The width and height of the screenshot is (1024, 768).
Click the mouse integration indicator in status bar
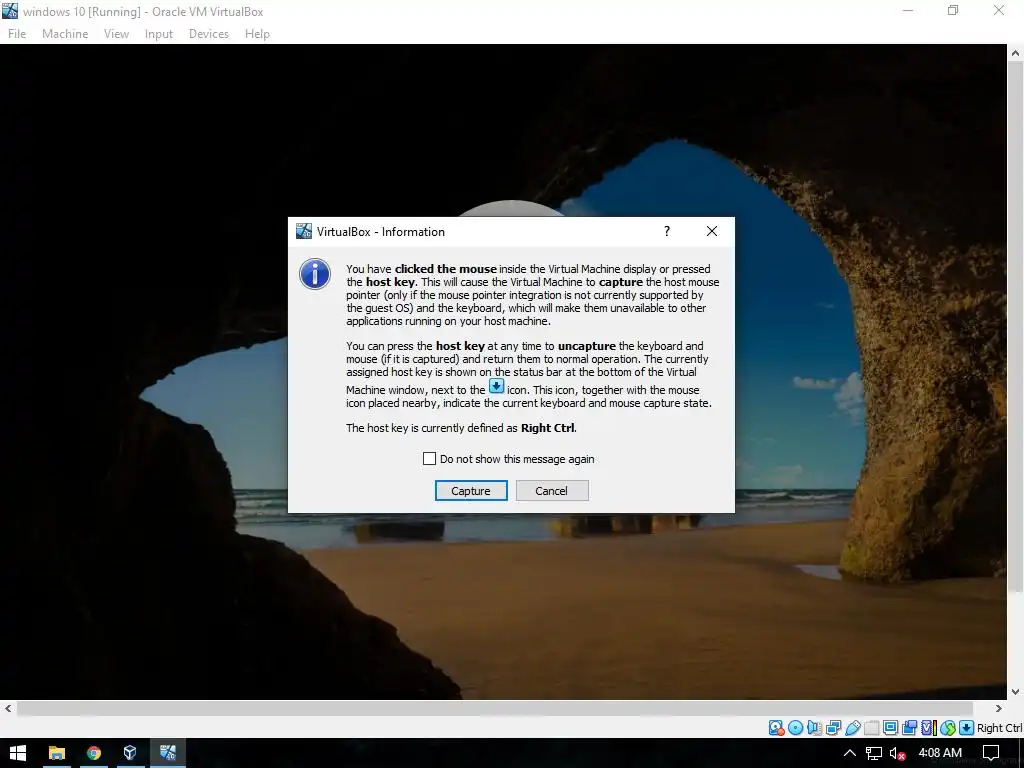pyautogui.click(x=948, y=728)
